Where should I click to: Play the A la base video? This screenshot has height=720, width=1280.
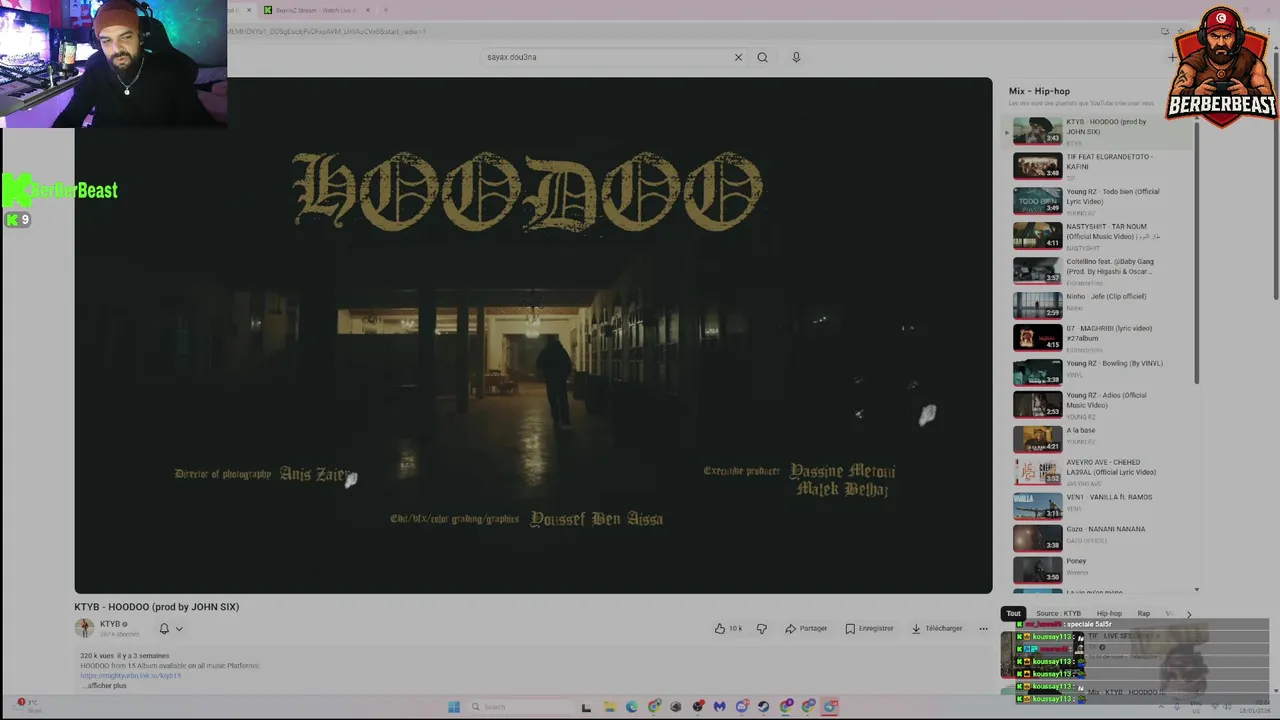coord(1100,438)
